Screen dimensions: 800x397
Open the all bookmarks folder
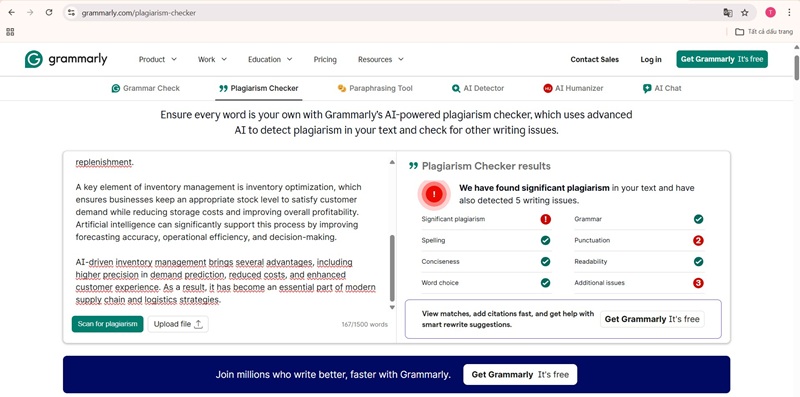click(764, 32)
